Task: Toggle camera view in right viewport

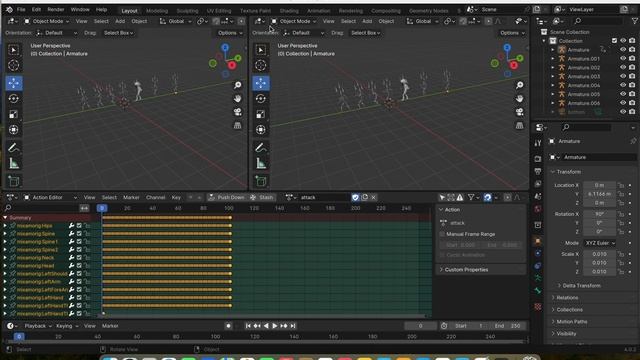Action: coord(519,112)
